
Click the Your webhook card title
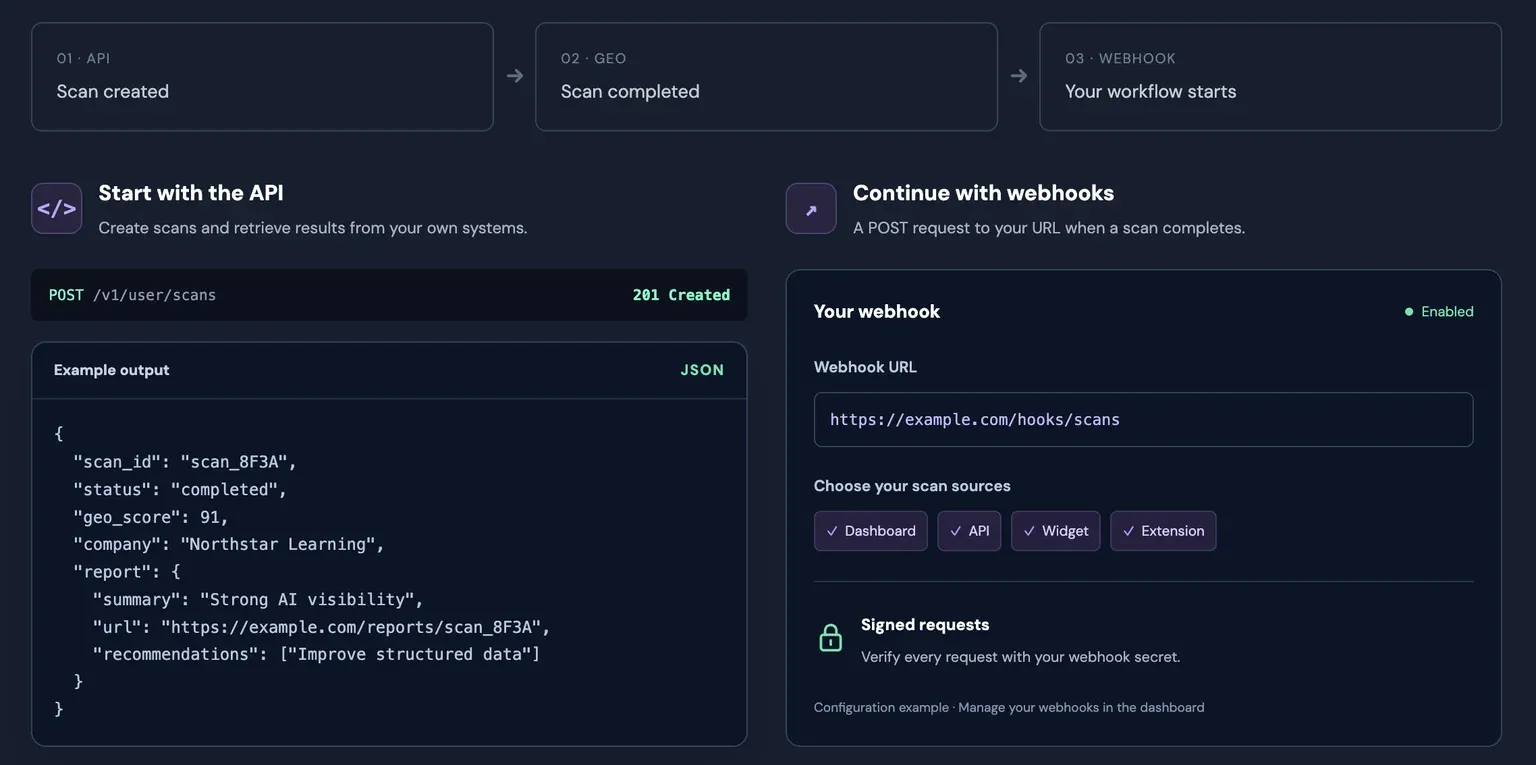[x=877, y=312]
